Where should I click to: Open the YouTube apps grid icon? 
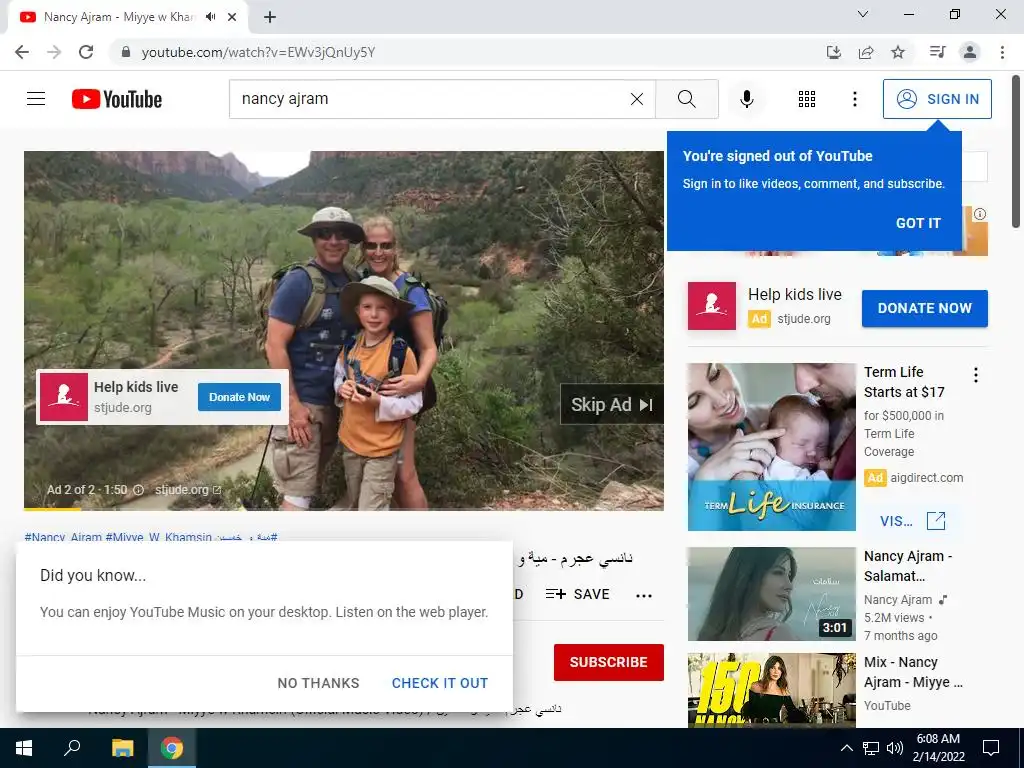coord(807,99)
